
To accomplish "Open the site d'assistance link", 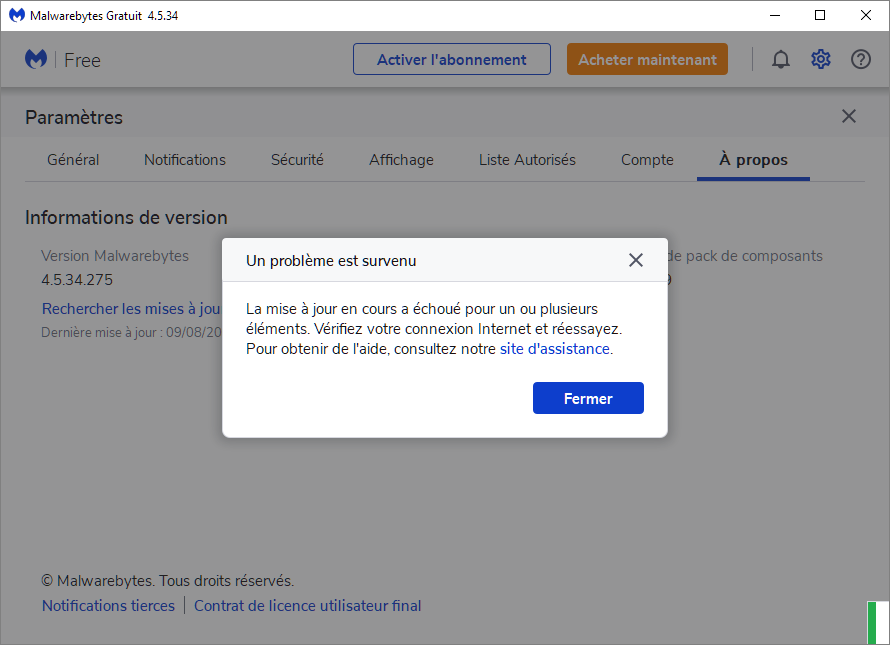I will pyautogui.click(x=555, y=349).
